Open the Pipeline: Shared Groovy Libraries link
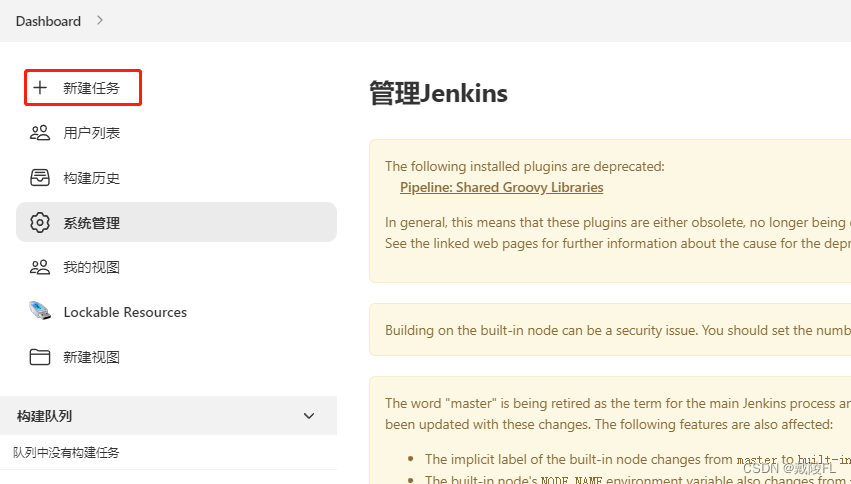 tap(501, 187)
